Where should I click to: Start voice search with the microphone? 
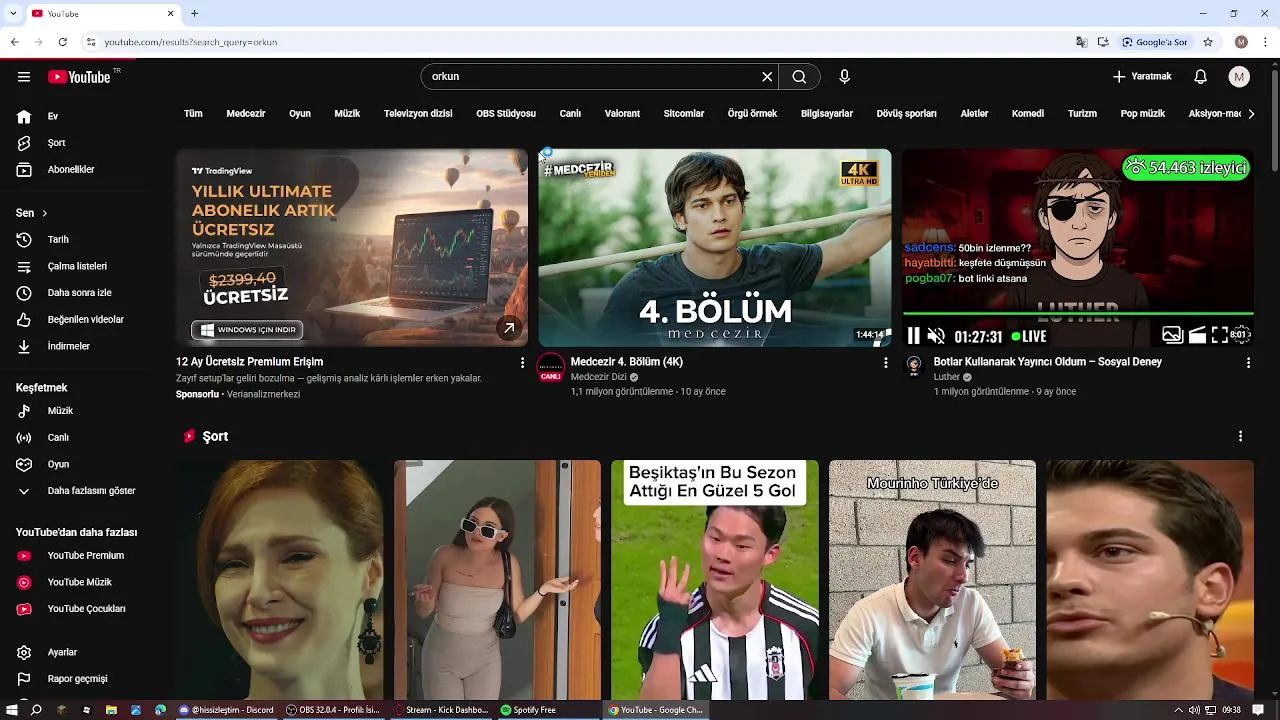[x=844, y=77]
